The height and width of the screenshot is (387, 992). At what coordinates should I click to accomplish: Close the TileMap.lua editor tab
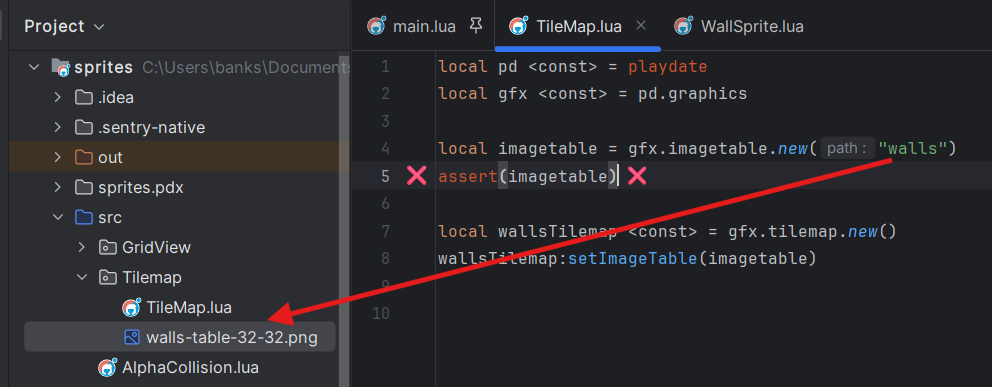pyautogui.click(x=641, y=26)
